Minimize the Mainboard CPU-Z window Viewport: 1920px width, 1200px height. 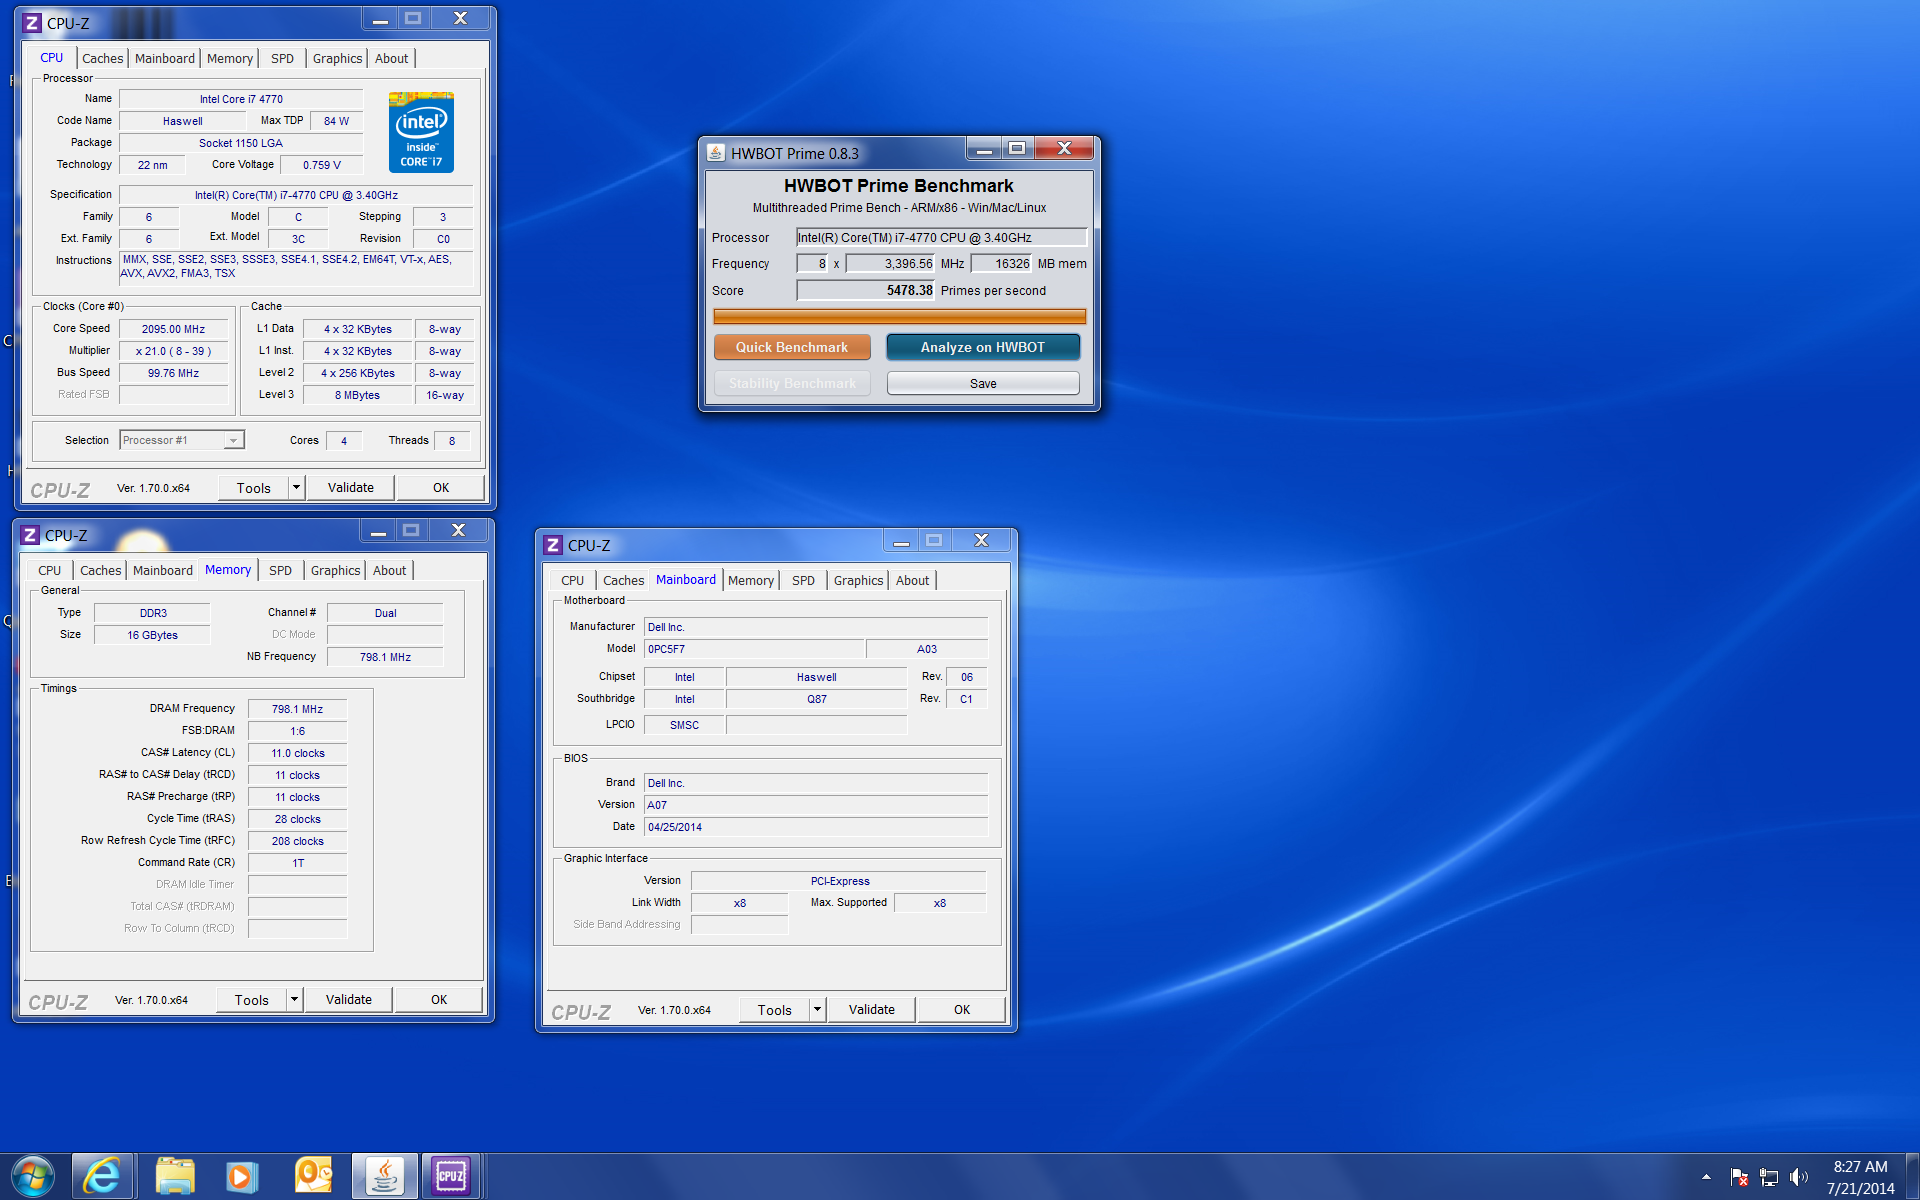point(900,541)
